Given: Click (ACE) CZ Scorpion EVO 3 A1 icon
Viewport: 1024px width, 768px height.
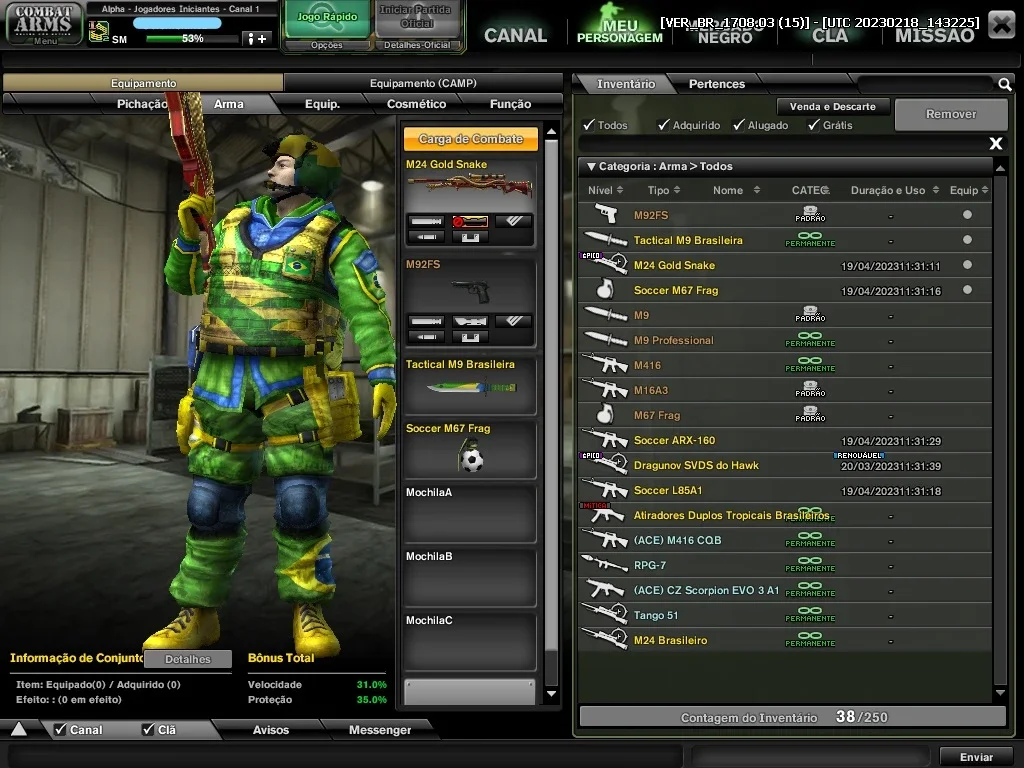Looking at the screenshot, I should point(605,589).
